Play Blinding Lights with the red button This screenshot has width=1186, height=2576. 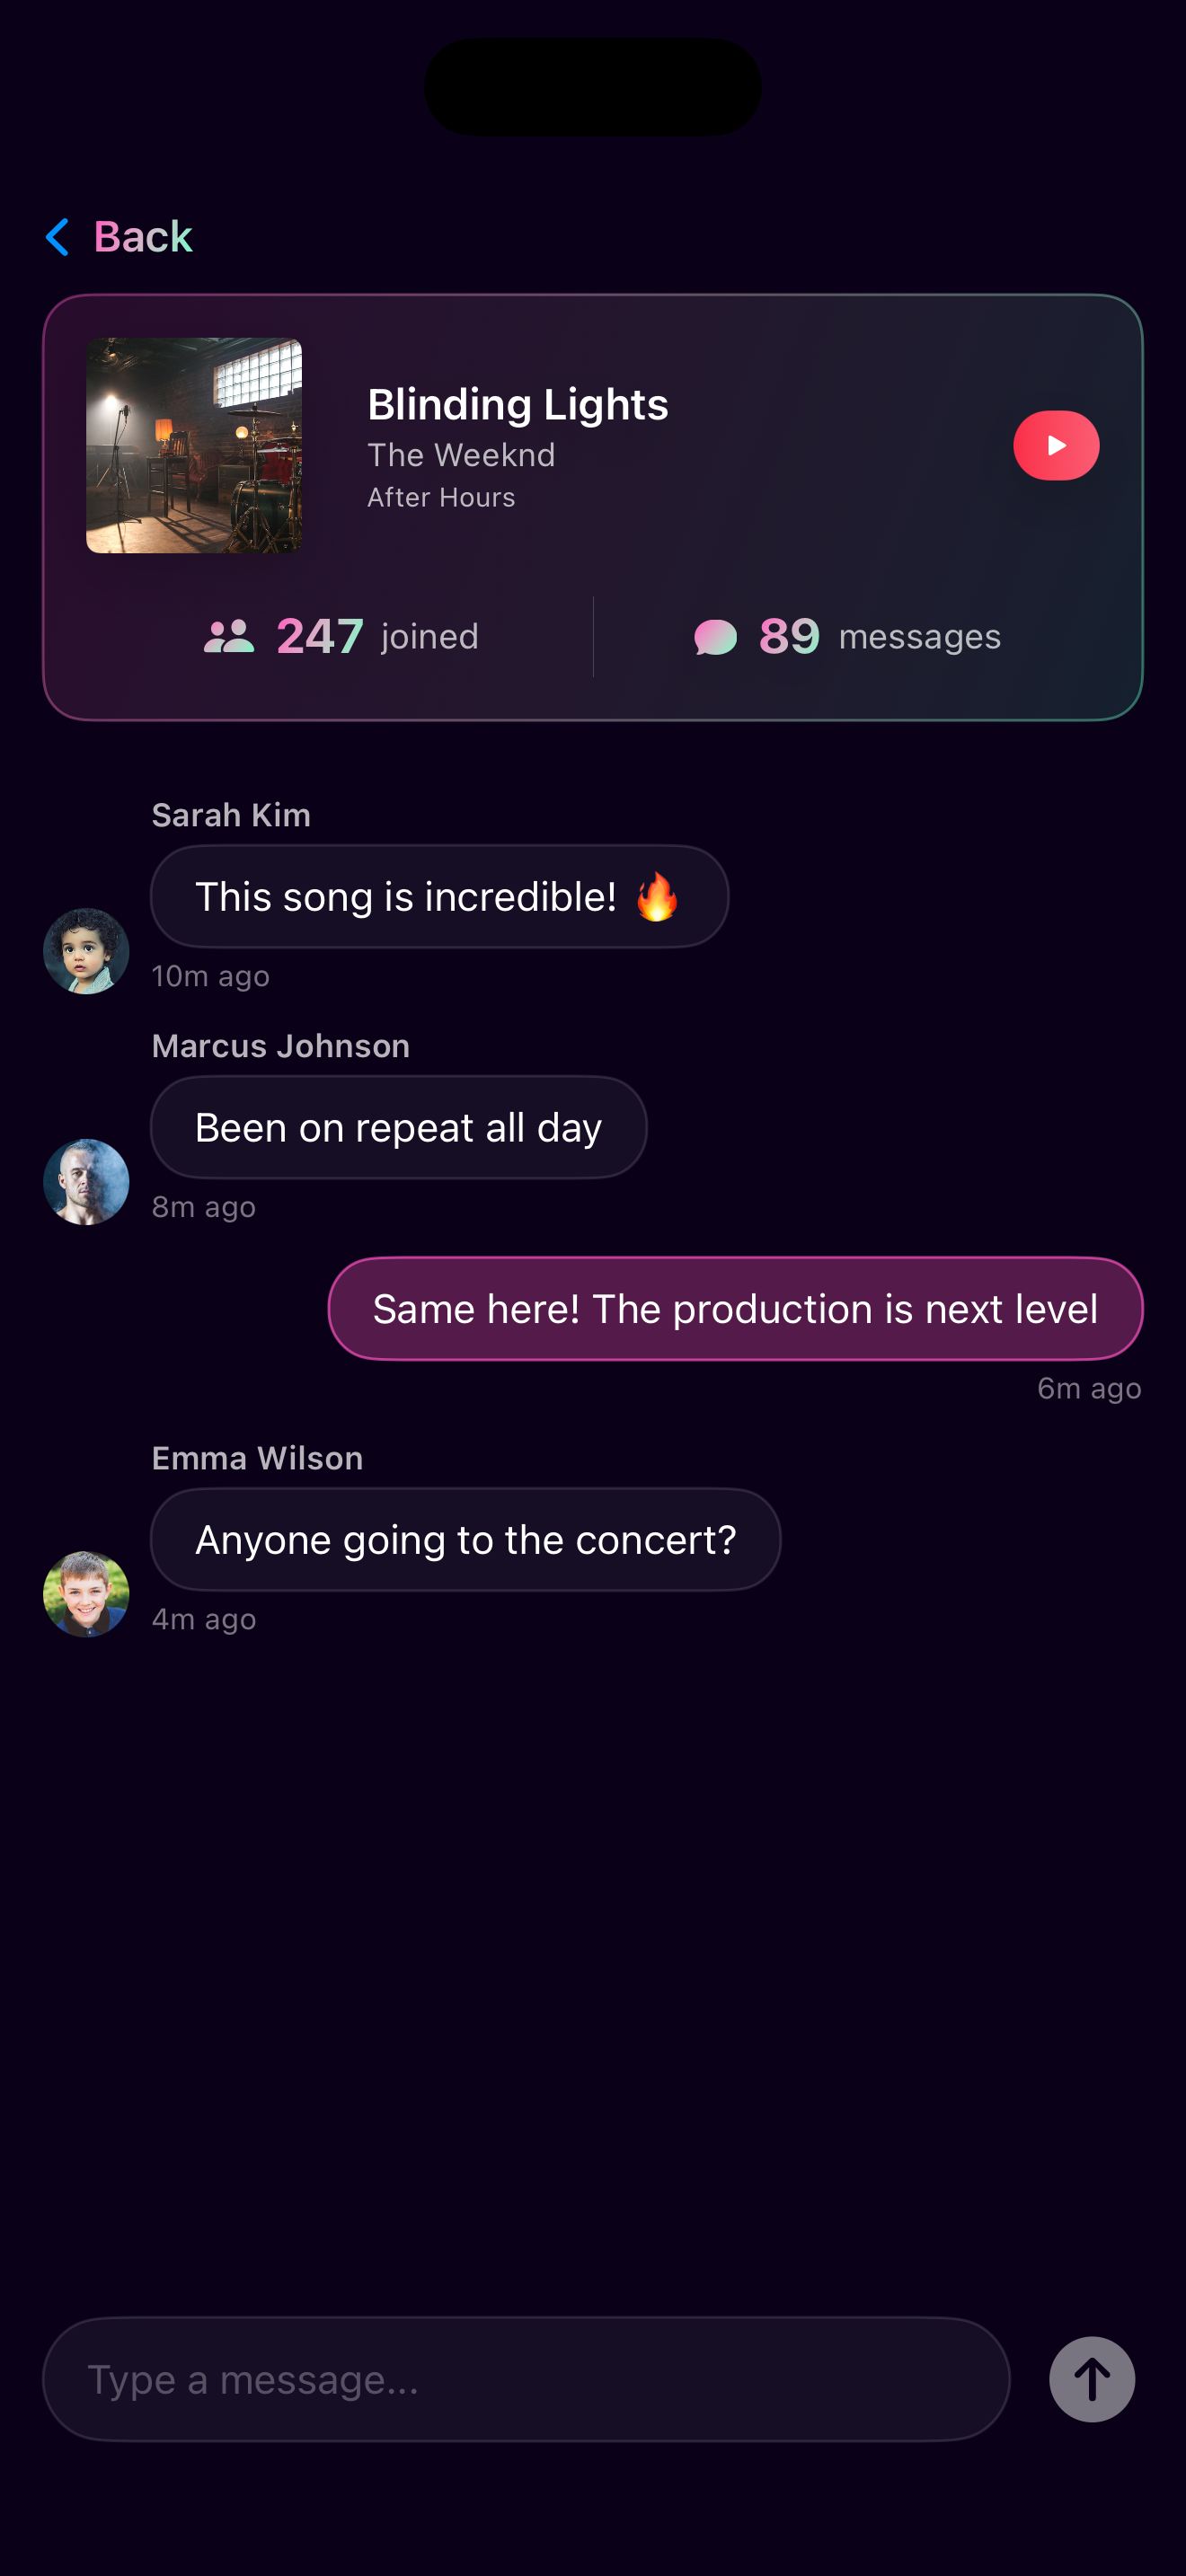pos(1055,445)
